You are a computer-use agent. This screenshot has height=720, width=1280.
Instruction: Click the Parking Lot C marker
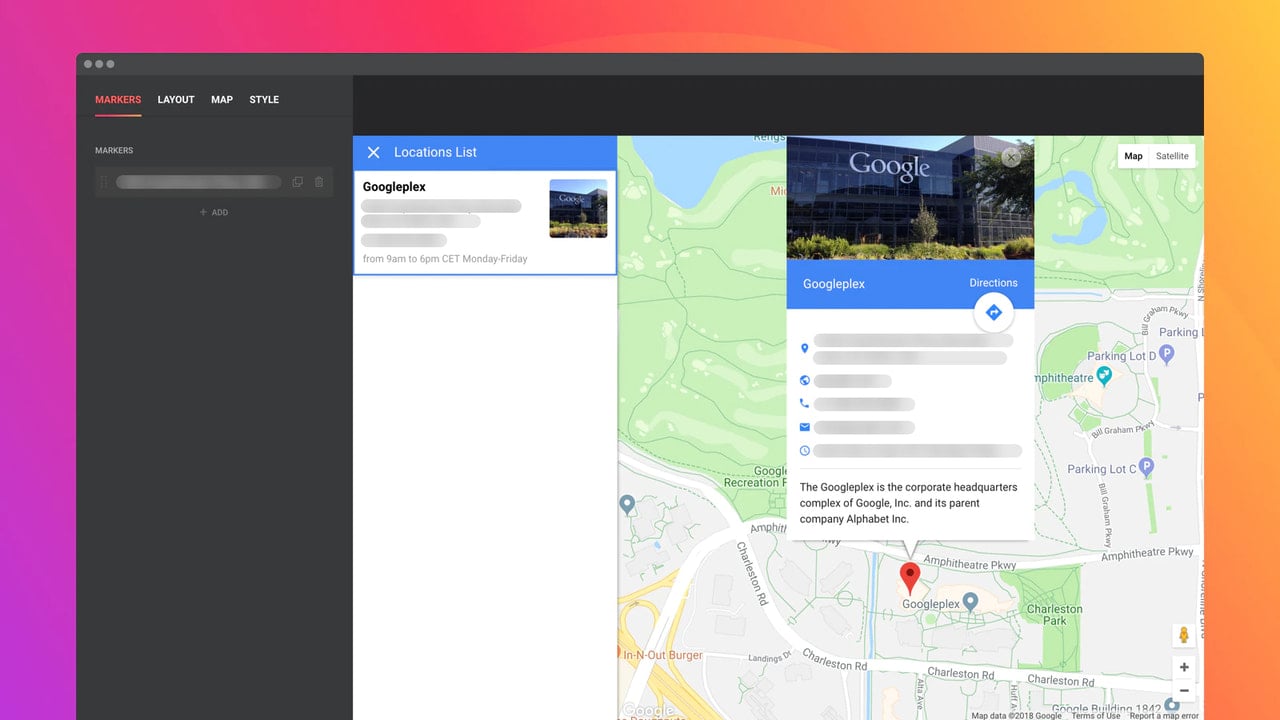1147,467
